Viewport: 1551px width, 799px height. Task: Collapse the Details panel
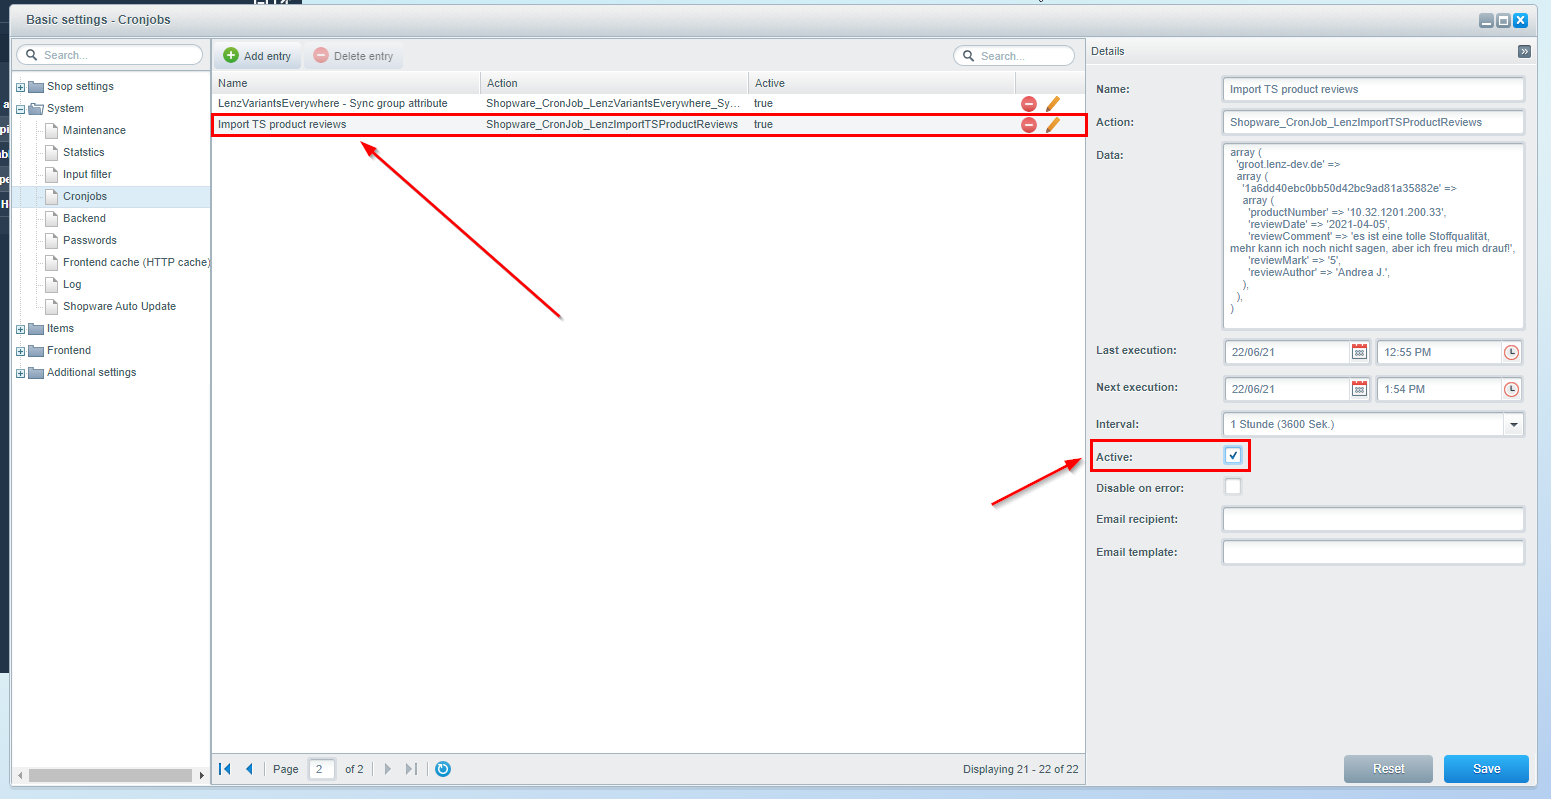click(x=1524, y=51)
